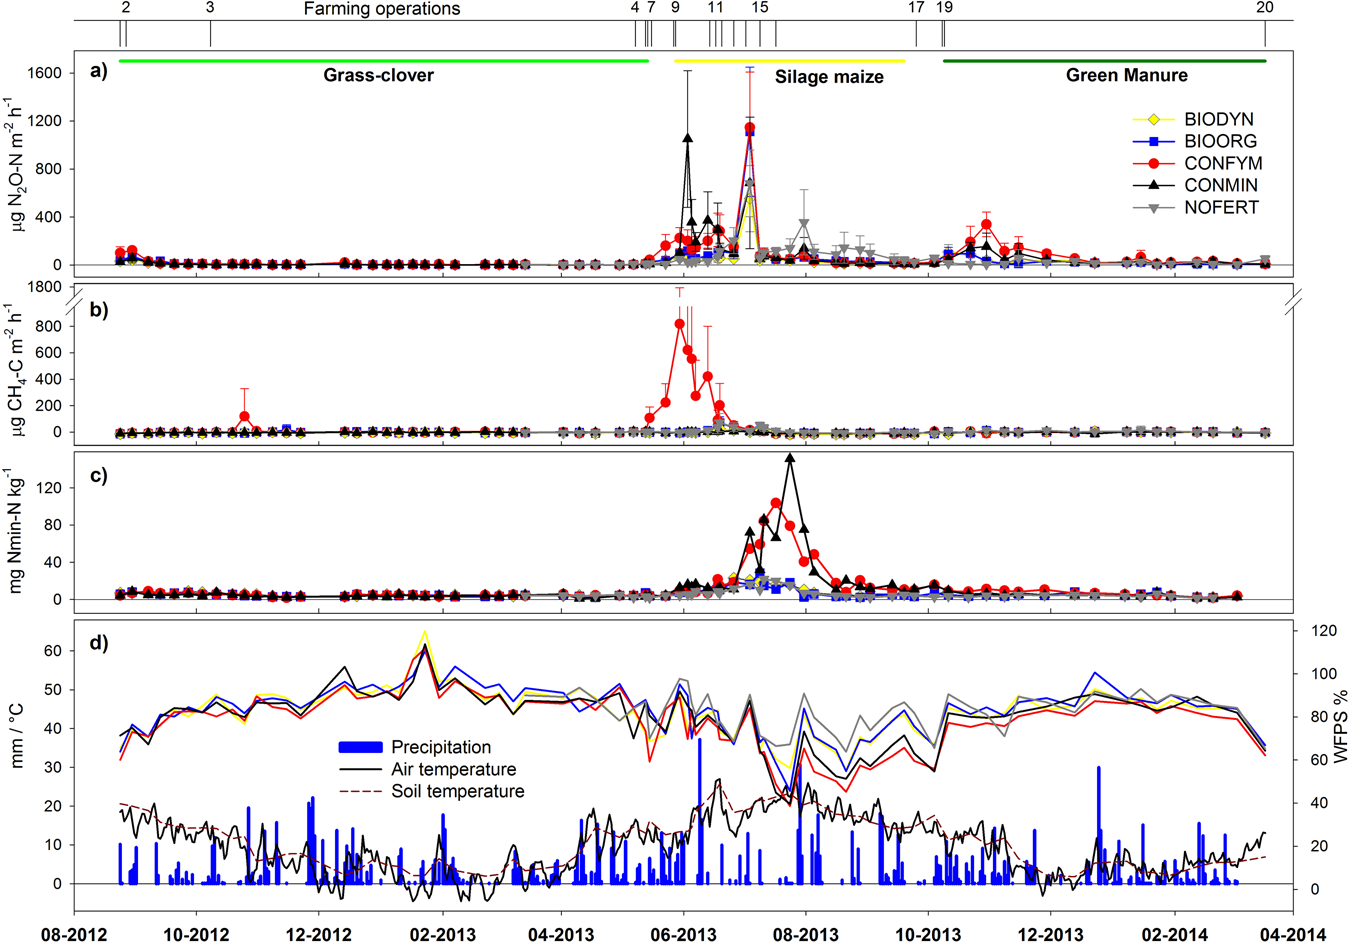Select farming operation number 7
The width and height of the screenshot is (1349, 943).
pyautogui.click(x=651, y=8)
